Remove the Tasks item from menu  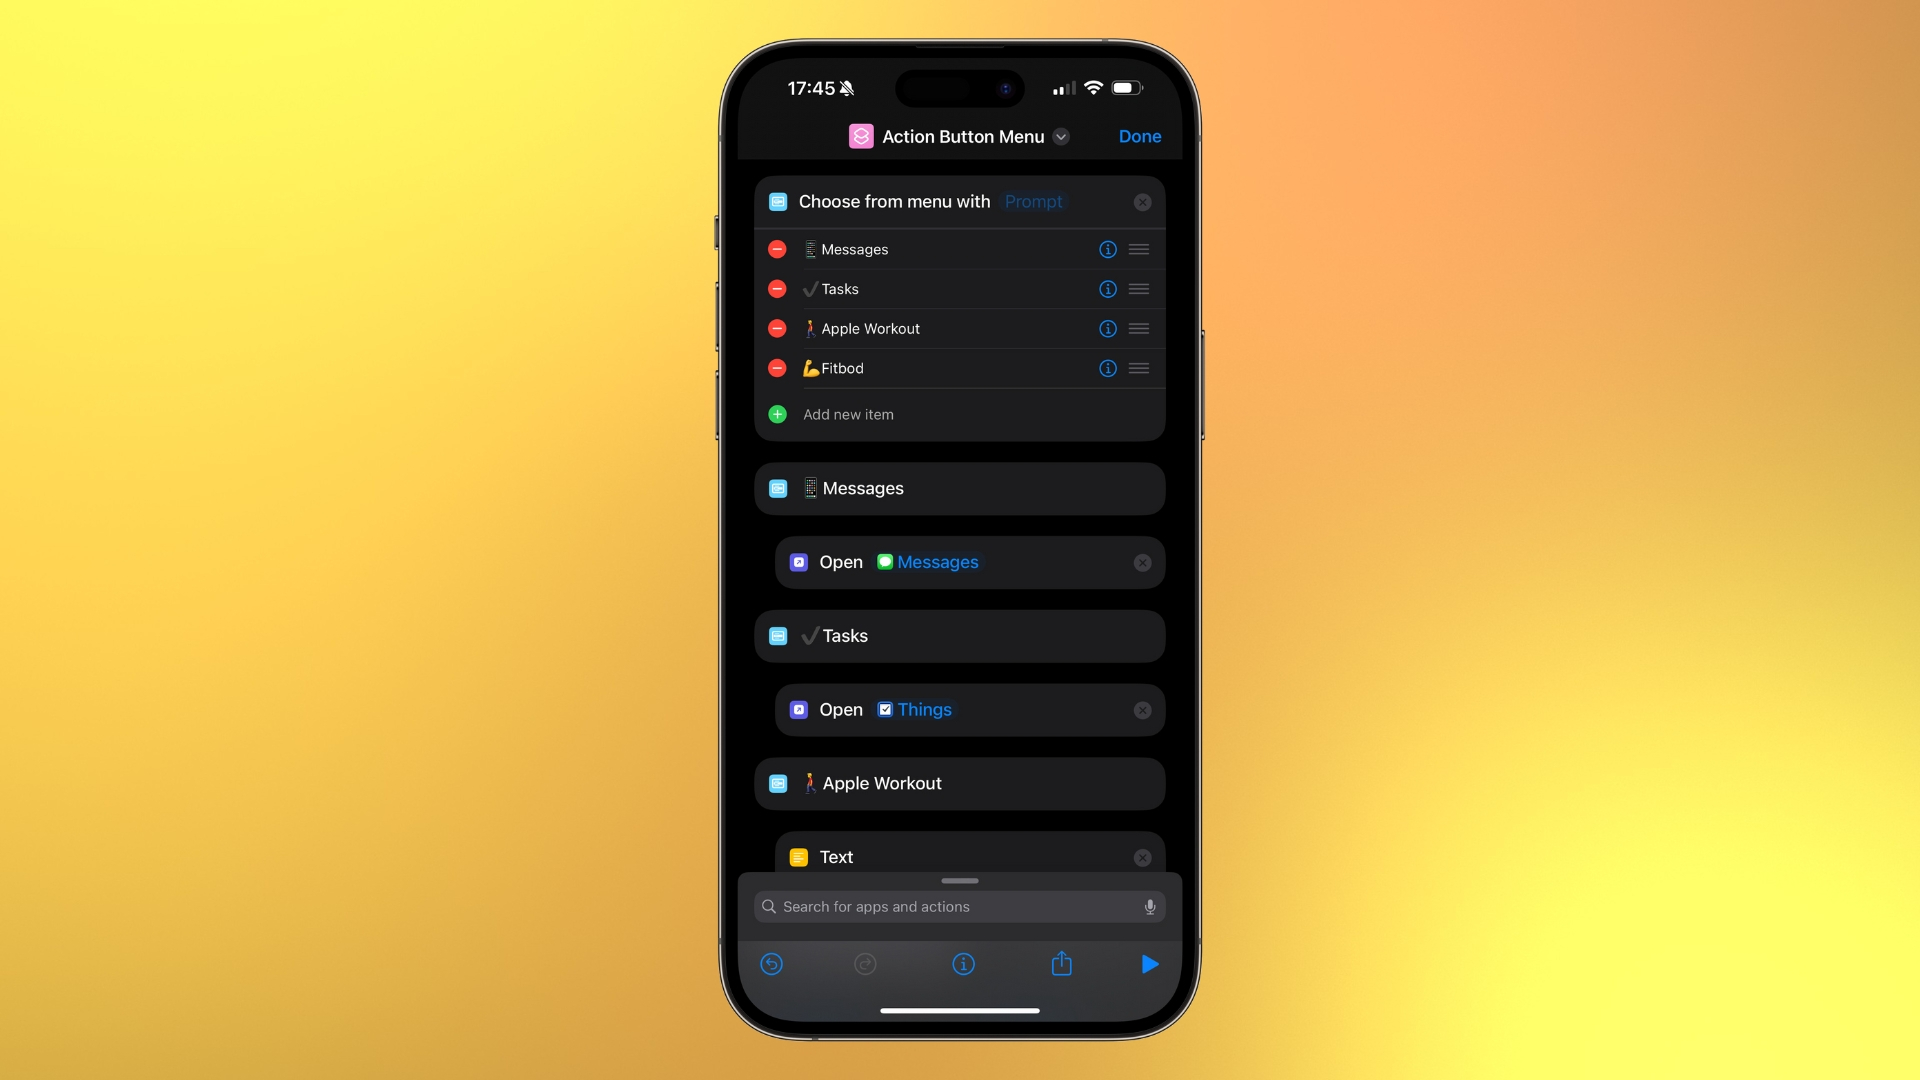click(x=778, y=289)
